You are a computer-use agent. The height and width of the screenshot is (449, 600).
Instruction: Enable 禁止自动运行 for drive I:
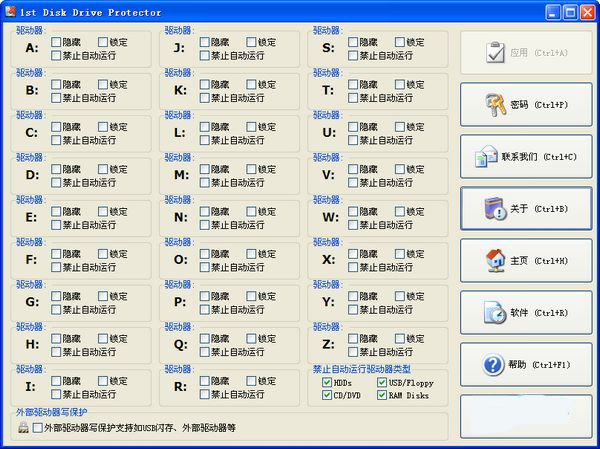(56, 394)
